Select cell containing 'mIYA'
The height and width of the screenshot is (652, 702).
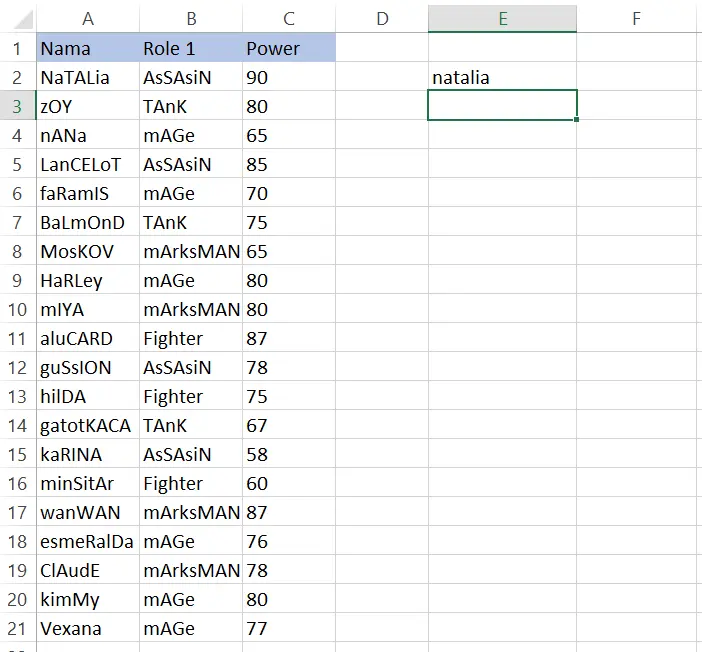click(88, 309)
